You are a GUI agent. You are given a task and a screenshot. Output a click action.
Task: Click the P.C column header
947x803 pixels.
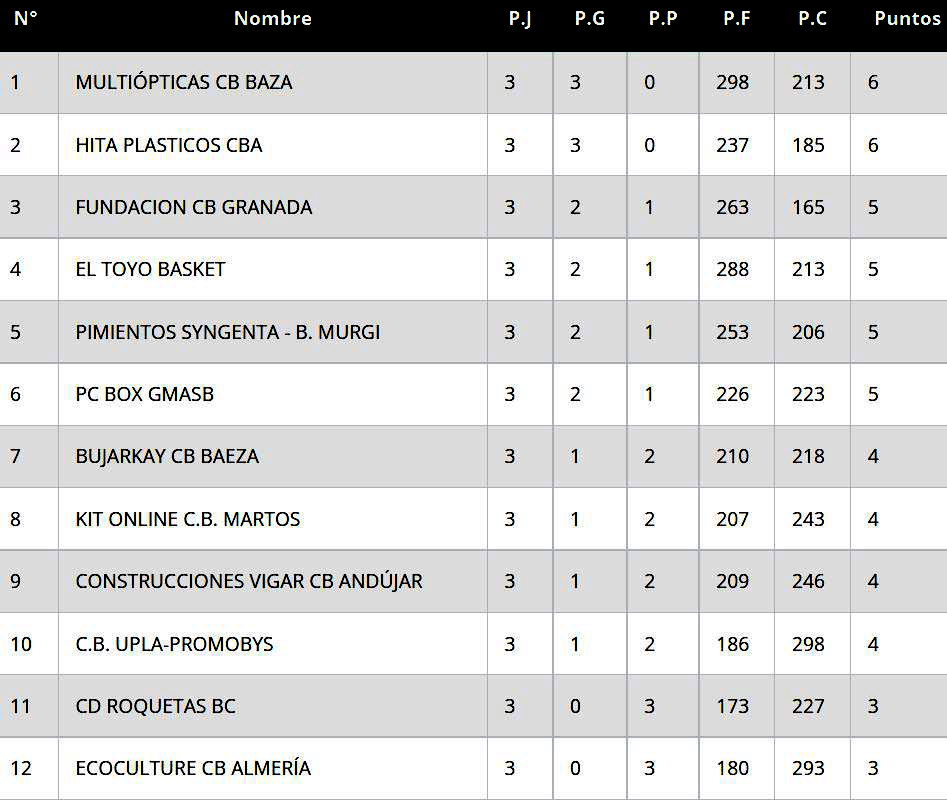click(x=812, y=19)
